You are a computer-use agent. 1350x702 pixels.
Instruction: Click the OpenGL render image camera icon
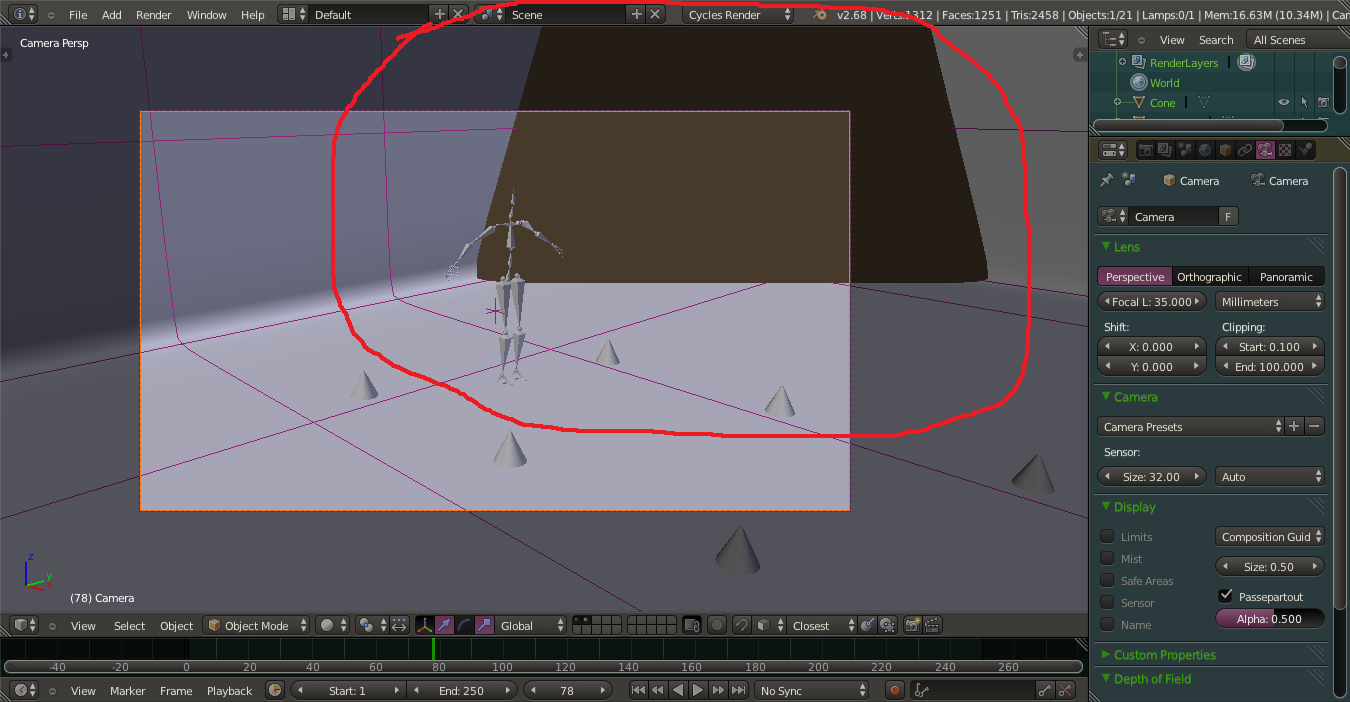(912, 625)
